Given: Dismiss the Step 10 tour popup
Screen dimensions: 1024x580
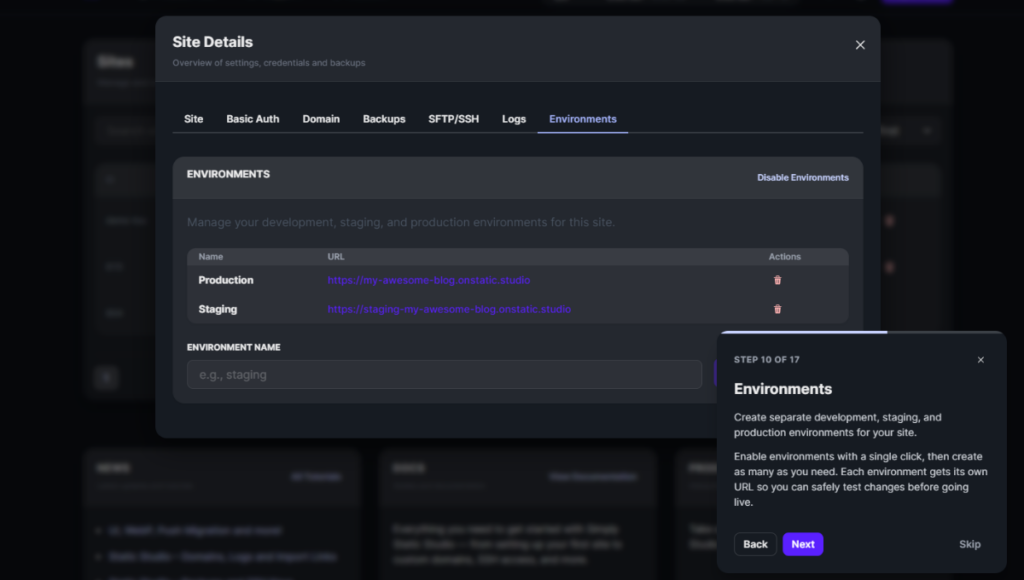Looking at the screenshot, I should point(980,360).
